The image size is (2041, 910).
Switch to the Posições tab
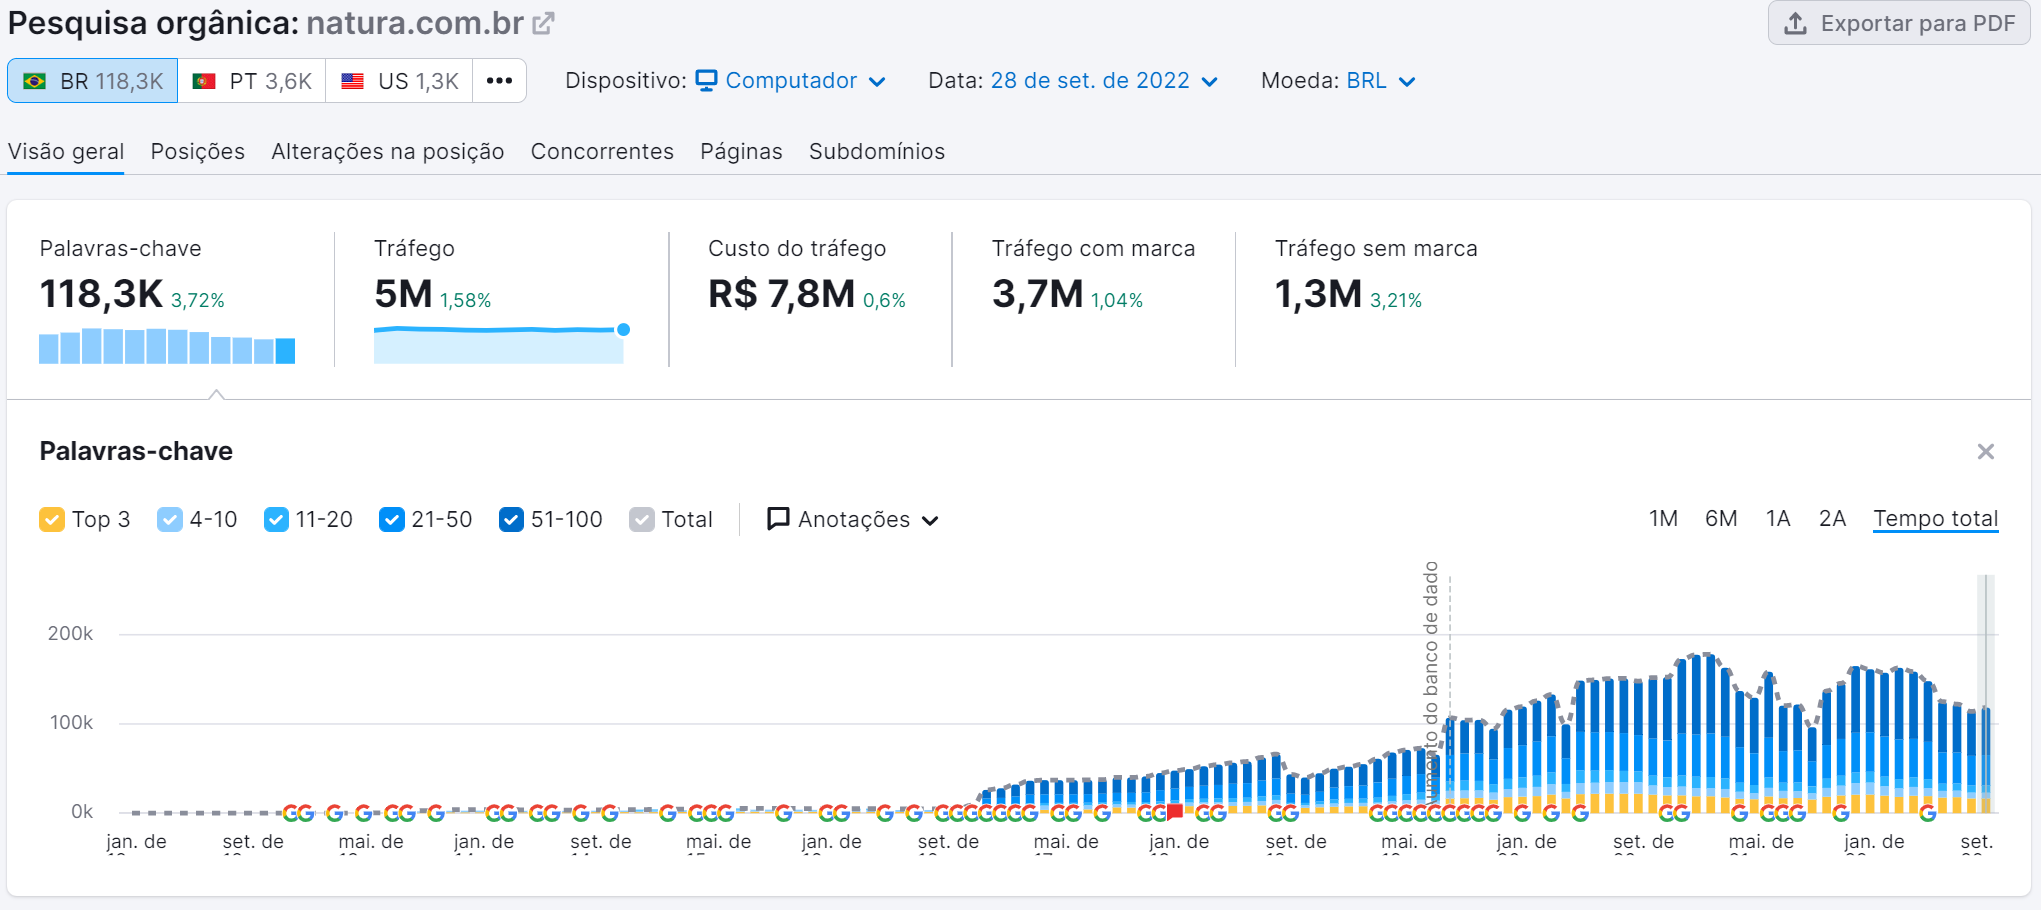click(x=197, y=151)
